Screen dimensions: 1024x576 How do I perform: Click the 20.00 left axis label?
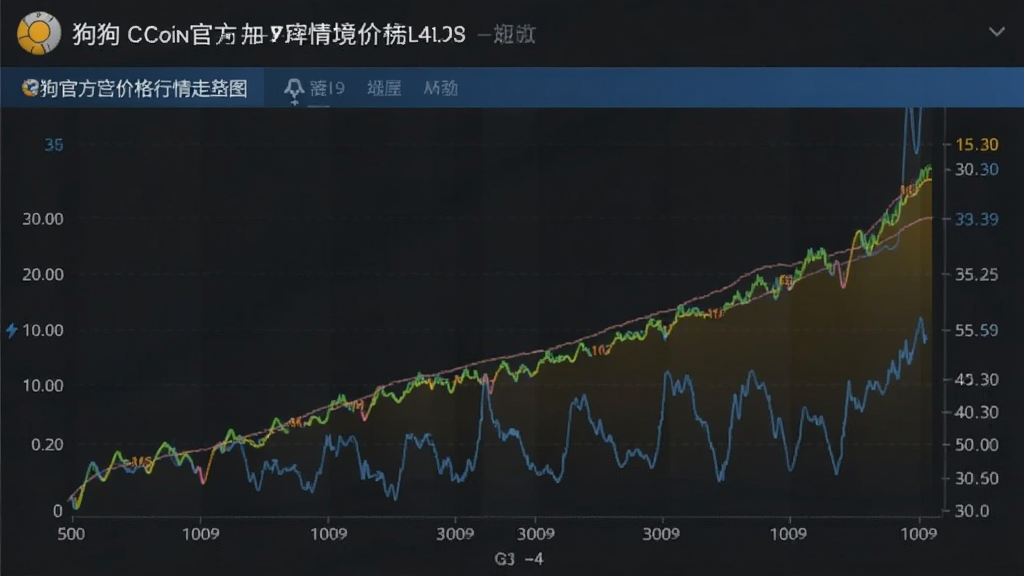tap(43, 274)
